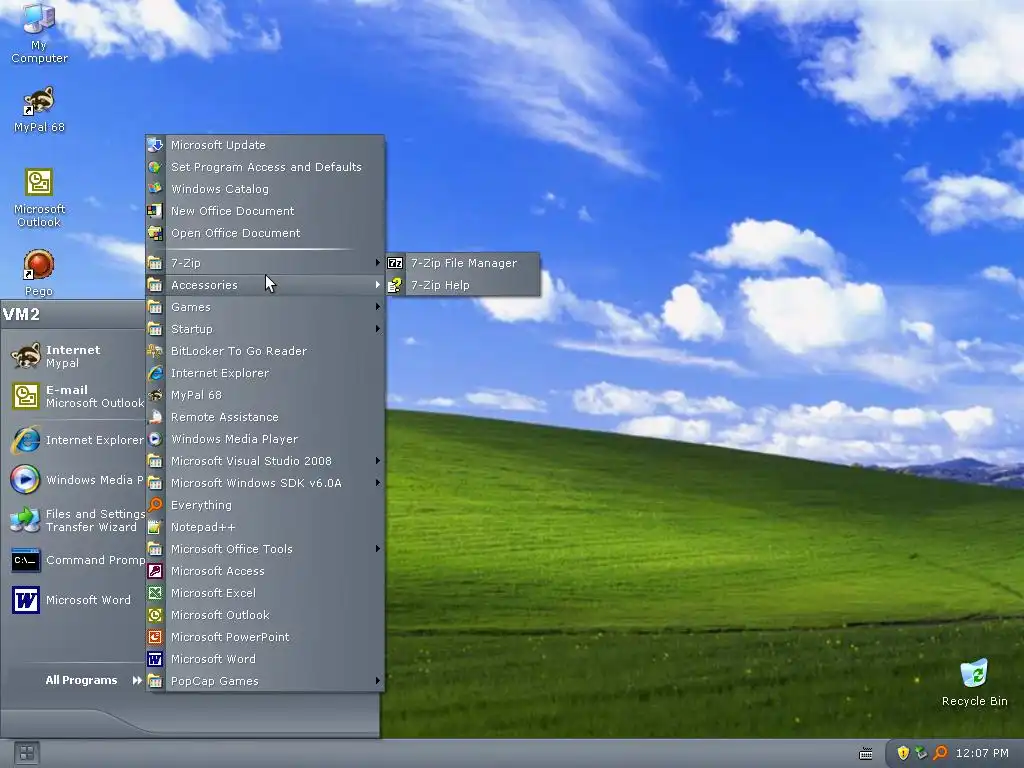Launch Everything search program
1024x768 pixels.
[265, 505]
